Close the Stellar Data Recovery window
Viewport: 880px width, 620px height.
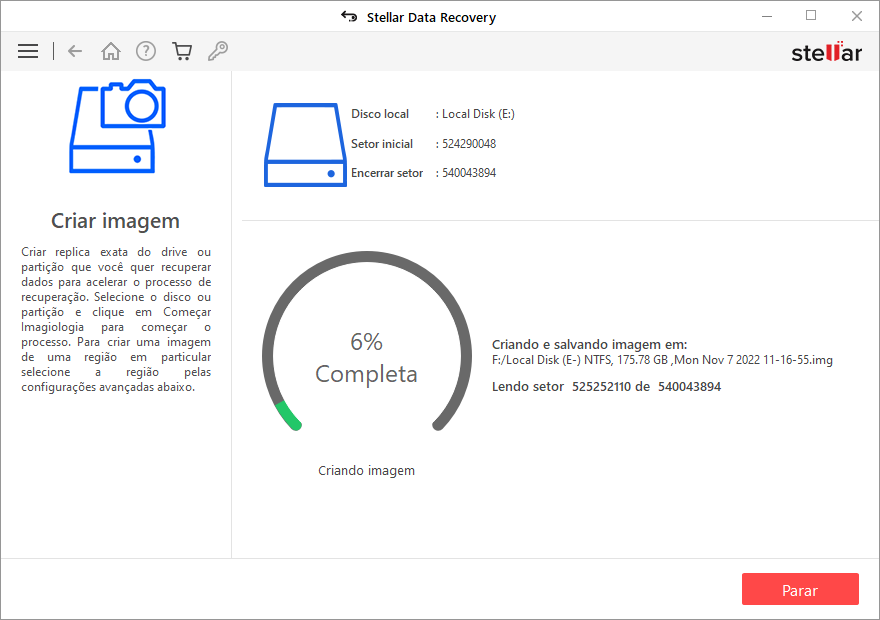pos(856,16)
